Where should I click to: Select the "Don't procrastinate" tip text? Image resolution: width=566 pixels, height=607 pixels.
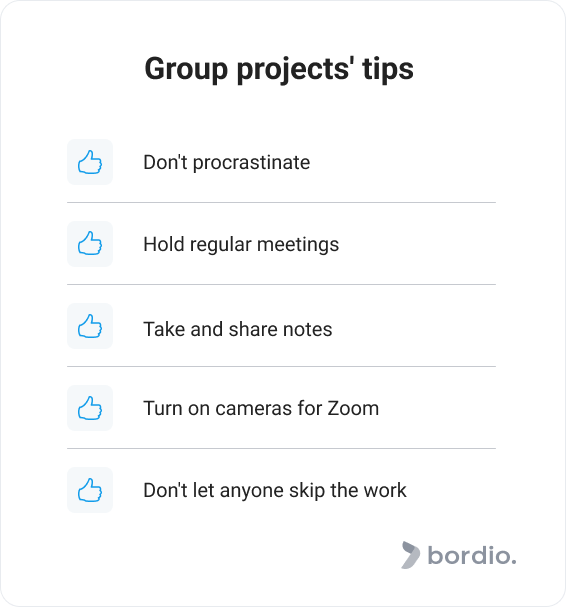pos(226,162)
